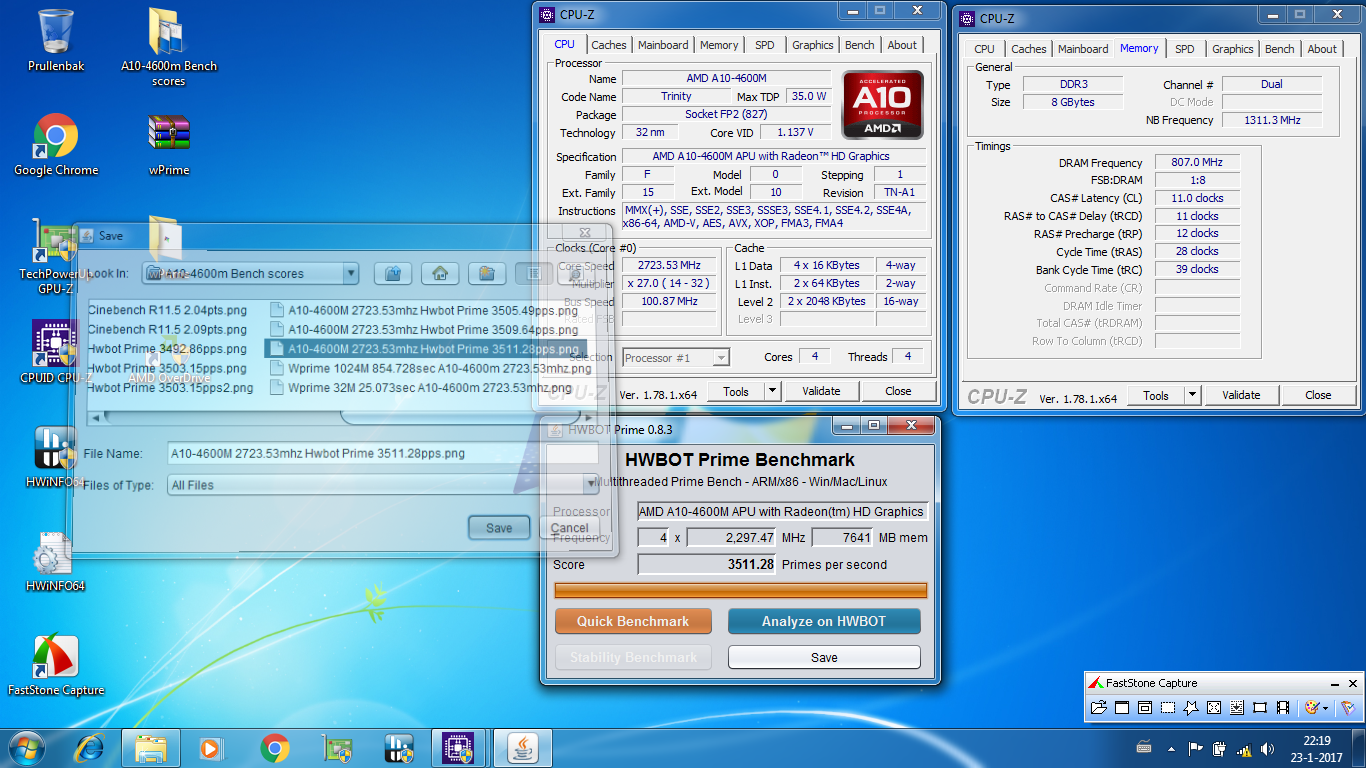Click FastStone Capture Full Screen icon
This screenshot has width=1366, height=768.
coord(1213,707)
